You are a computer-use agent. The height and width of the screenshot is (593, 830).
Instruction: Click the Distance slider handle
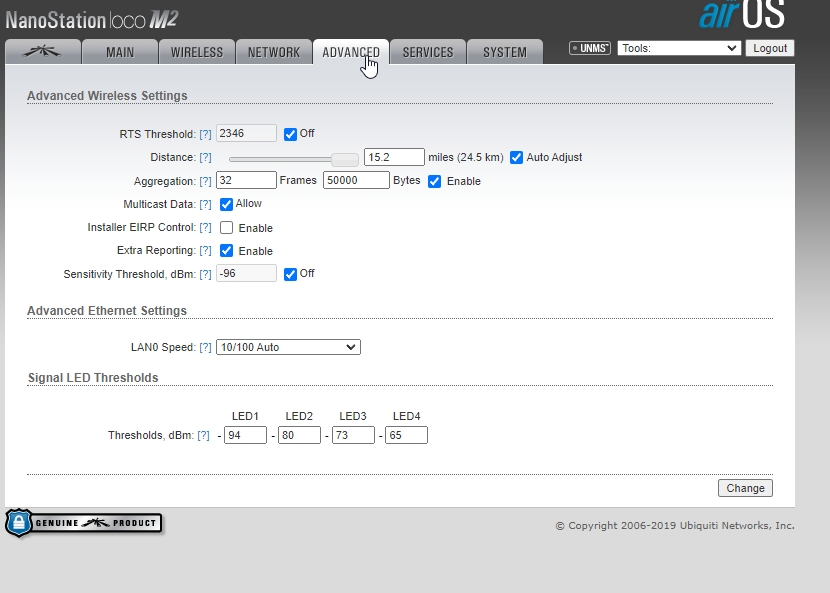[345, 159]
